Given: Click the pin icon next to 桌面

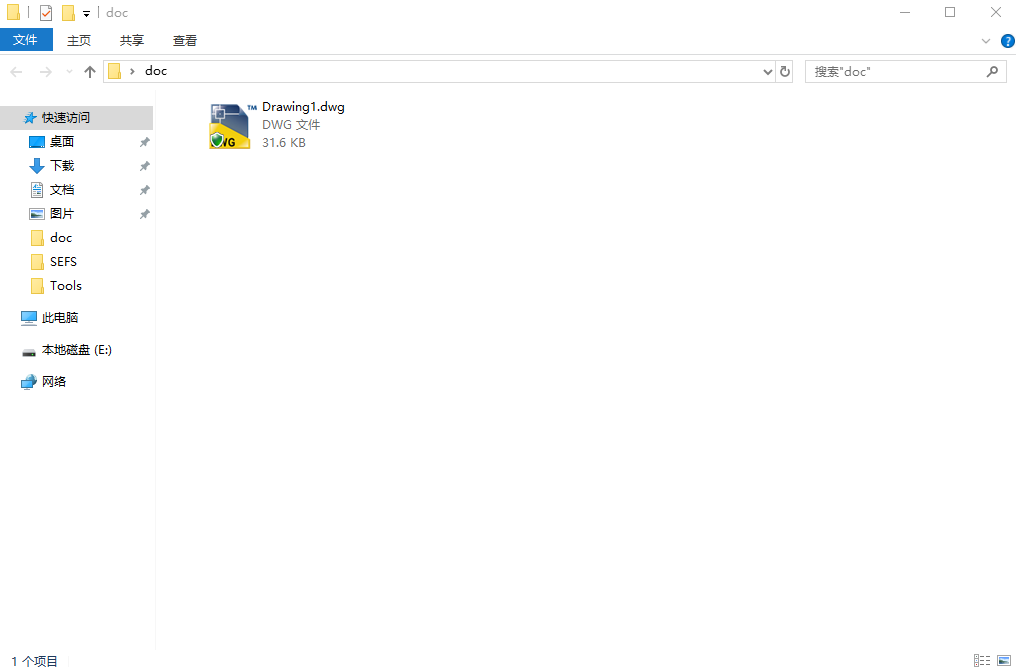Looking at the screenshot, I should pyautogui.click(x=144, y=142).
